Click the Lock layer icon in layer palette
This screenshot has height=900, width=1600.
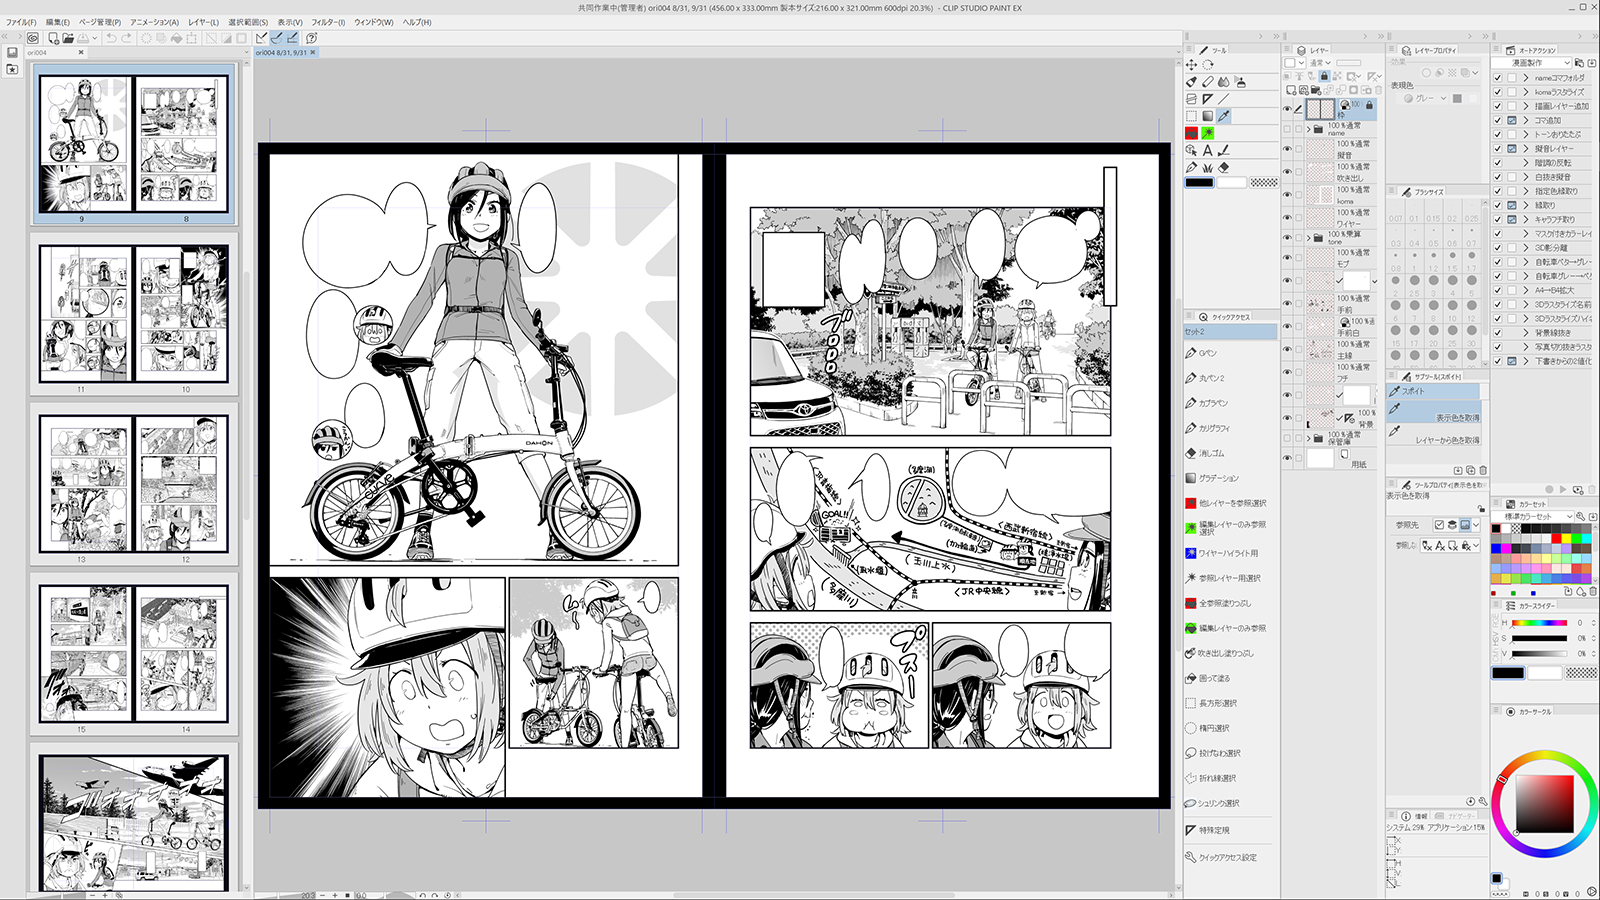pos(1324,76)
